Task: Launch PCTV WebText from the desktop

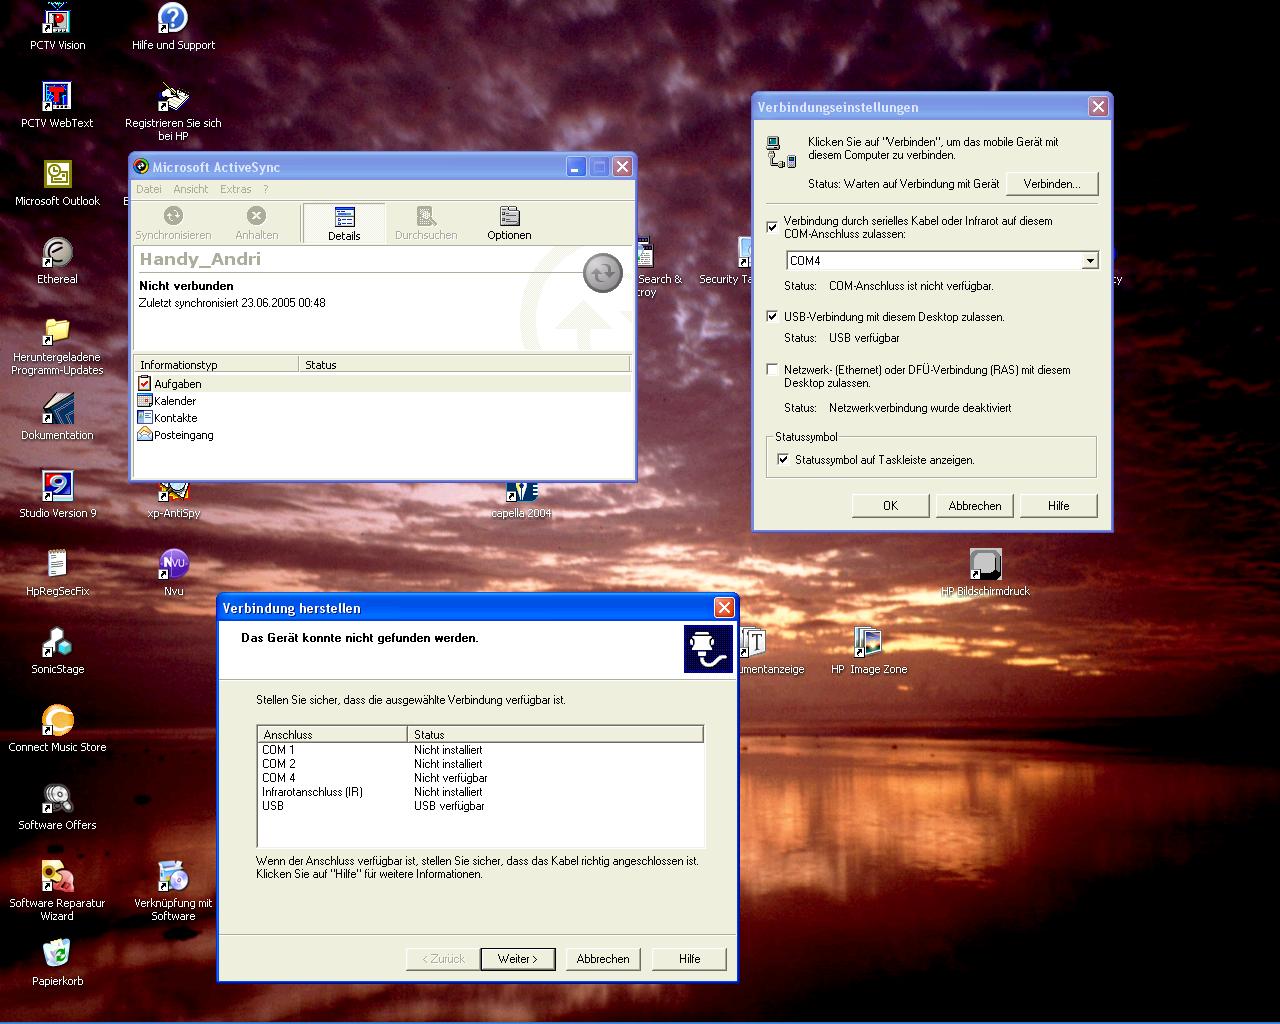Action: (57, 105)
